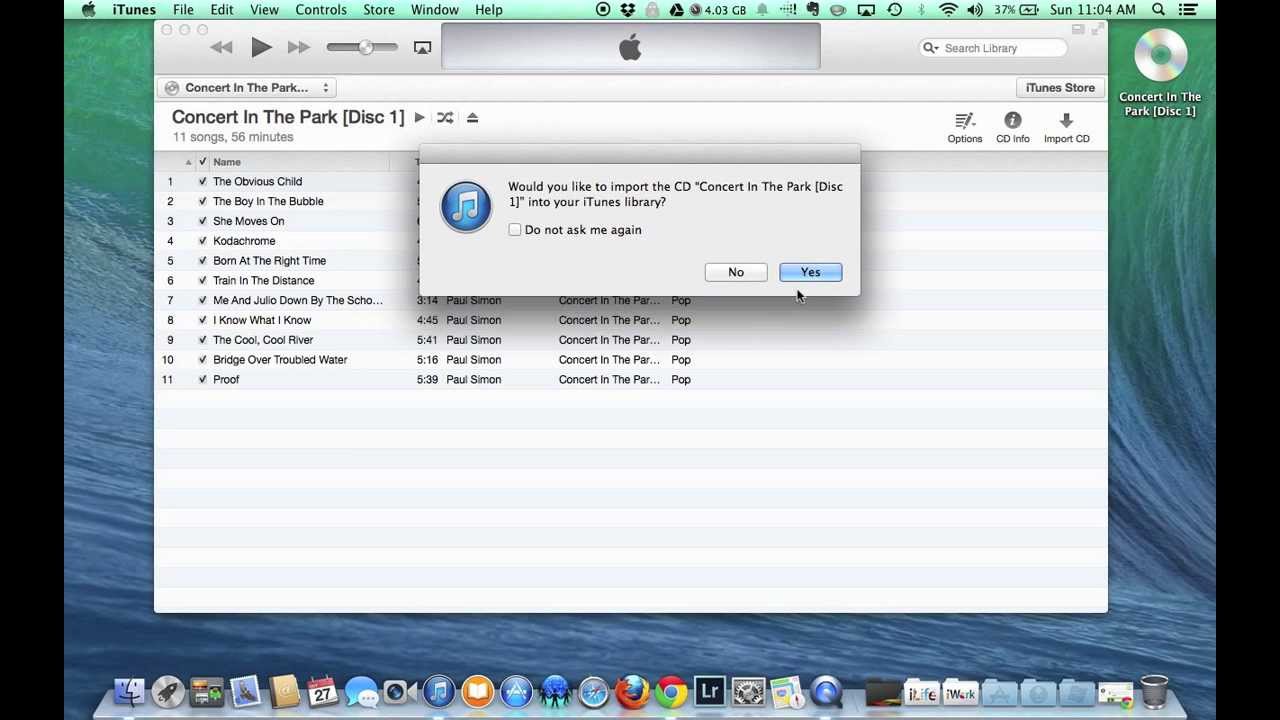Open the File menu
Viewport: 1280px width, 720px height.
(183, 10)
